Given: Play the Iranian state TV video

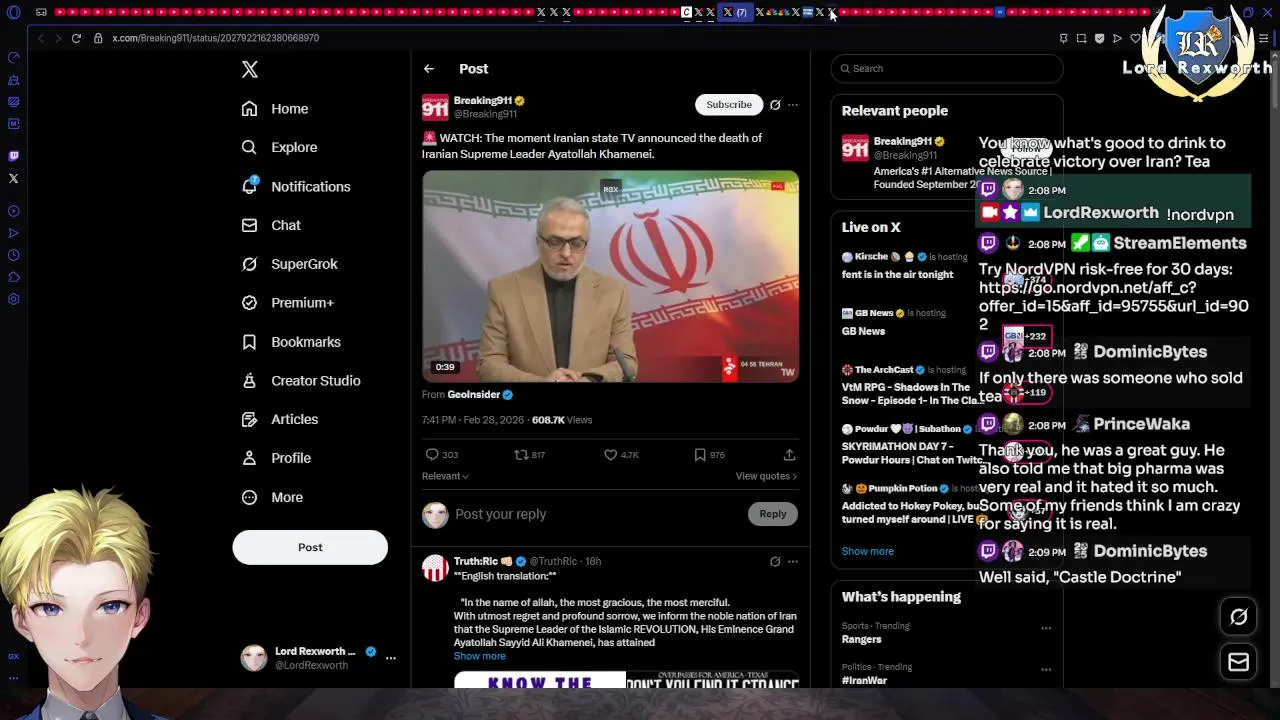Looking at the screenshot, I should 610,276.
